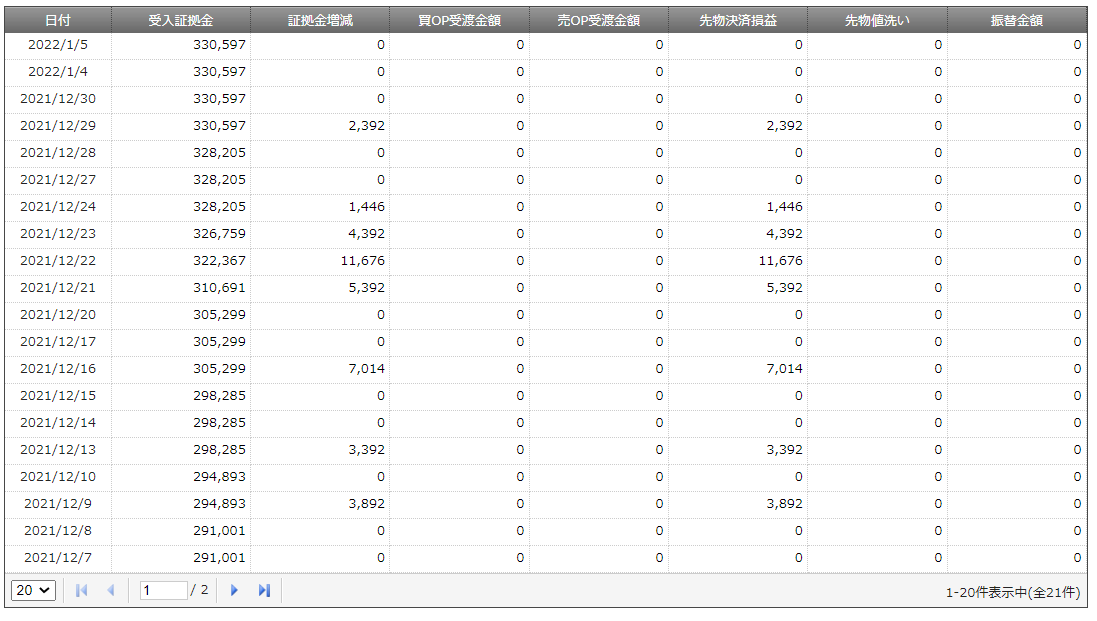
Task: Open the rows-per-page dropdown showing 20
Action: click(x=33, y=590)
